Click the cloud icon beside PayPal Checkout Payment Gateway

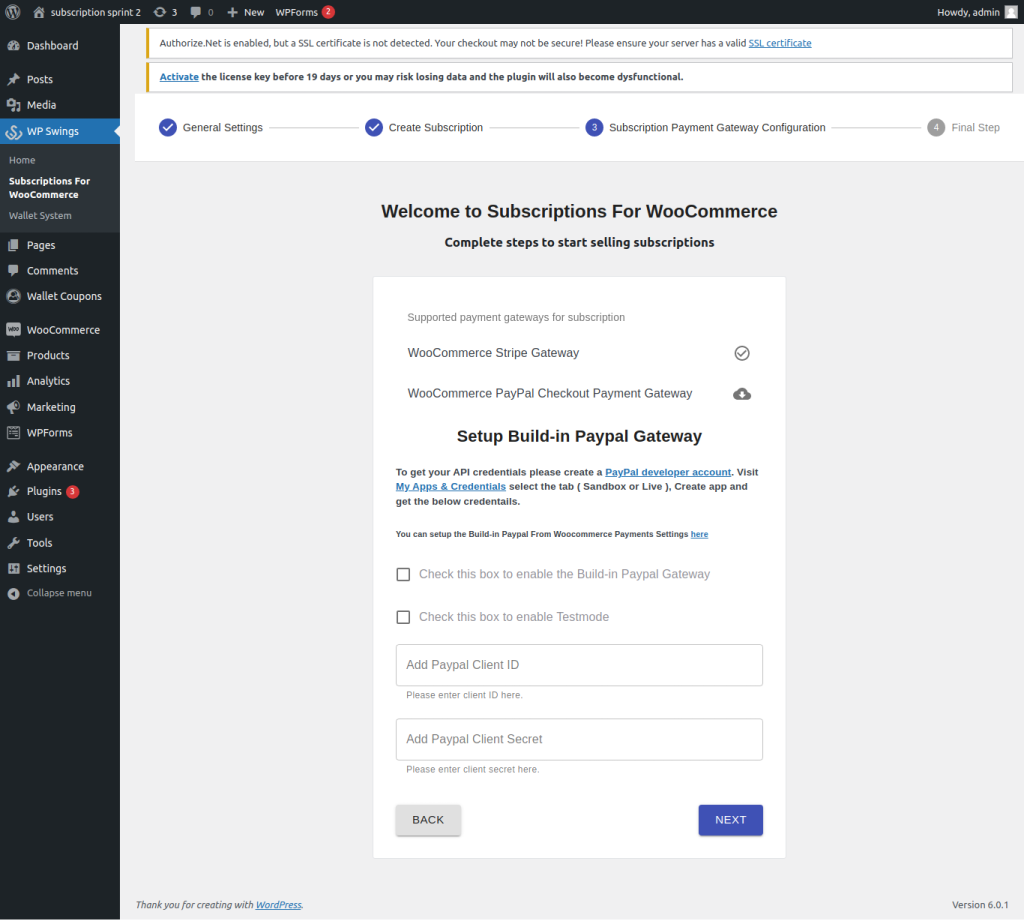tap(741, 393)
